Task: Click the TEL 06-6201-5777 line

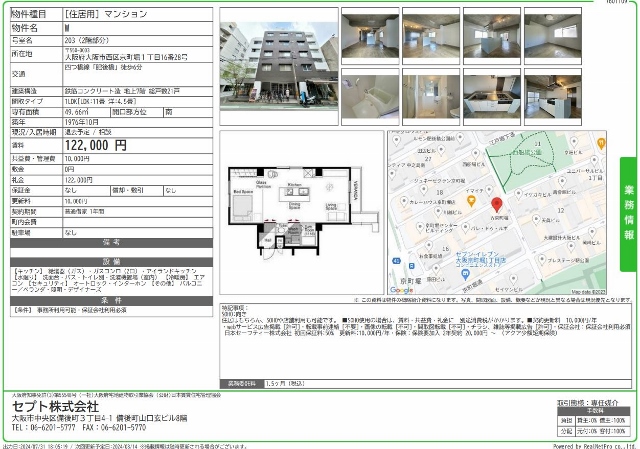Action: (x=43, y=428)
